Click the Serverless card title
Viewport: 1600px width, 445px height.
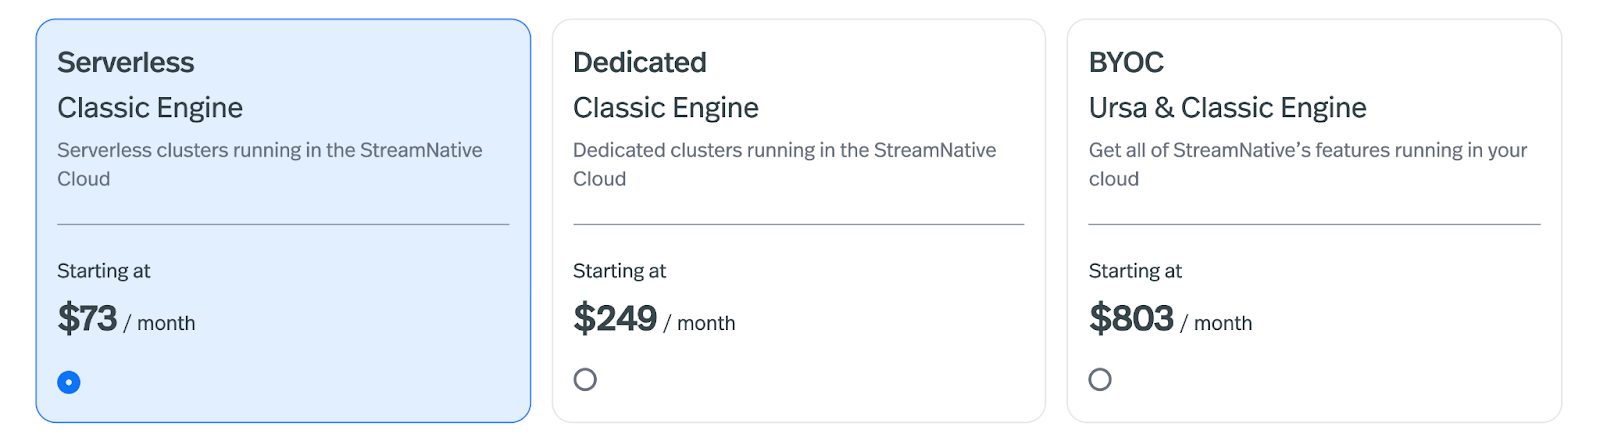coord(126,63)
